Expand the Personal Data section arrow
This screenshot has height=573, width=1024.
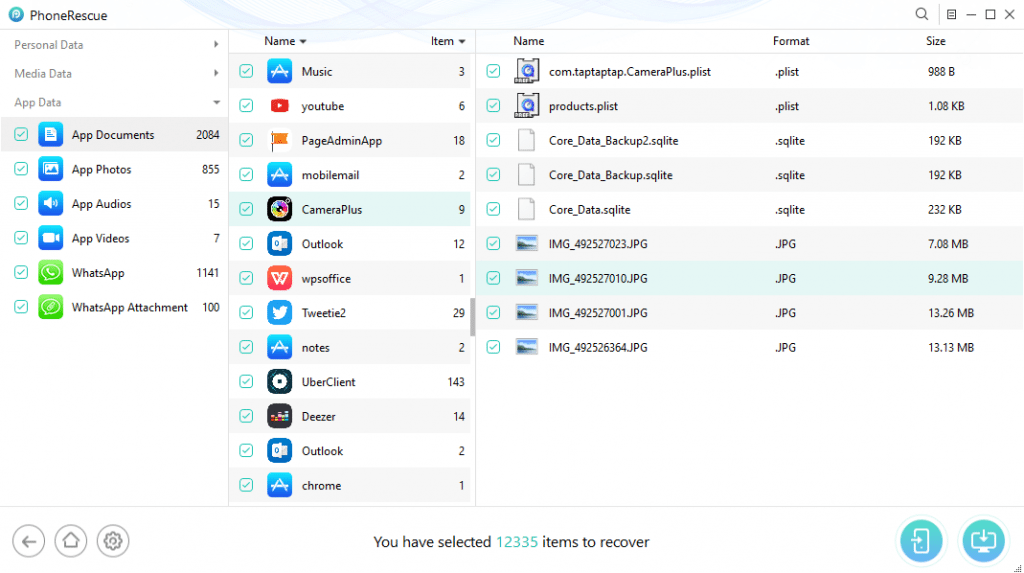[216, 44]
